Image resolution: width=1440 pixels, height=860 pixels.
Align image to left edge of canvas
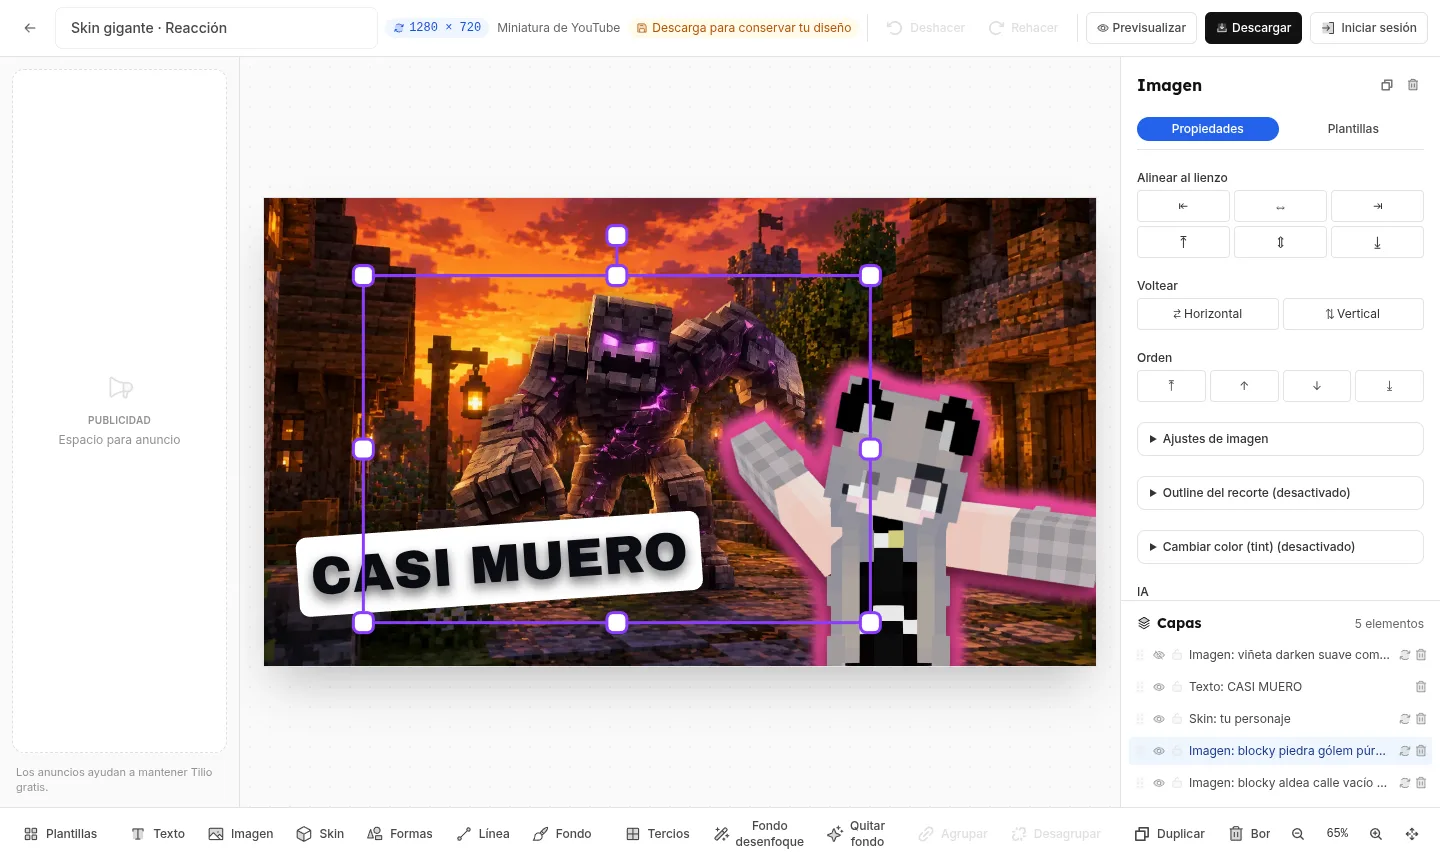point(1183,206)
